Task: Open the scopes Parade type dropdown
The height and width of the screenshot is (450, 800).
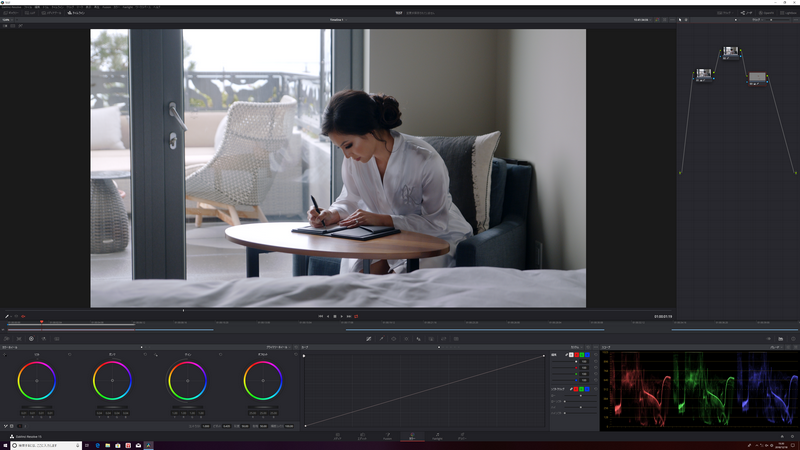Action: click(x=776, y=347)
